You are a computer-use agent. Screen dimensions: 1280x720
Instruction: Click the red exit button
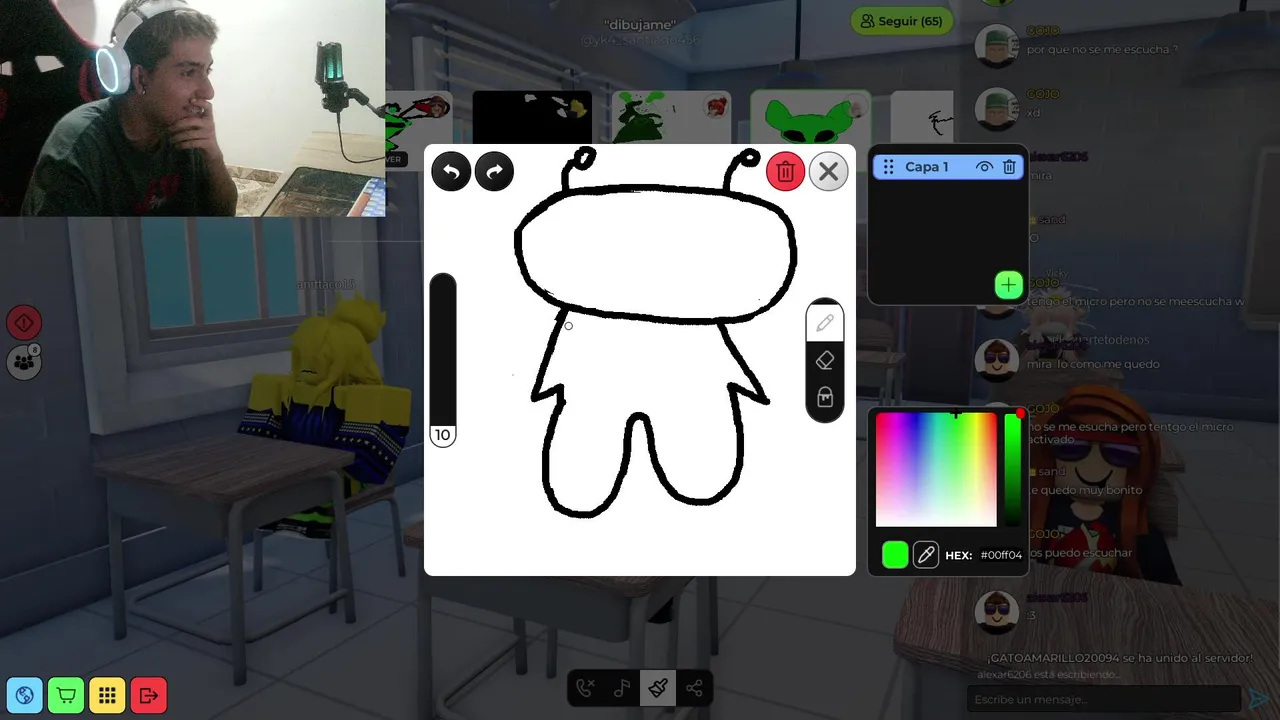pos(149,695)
